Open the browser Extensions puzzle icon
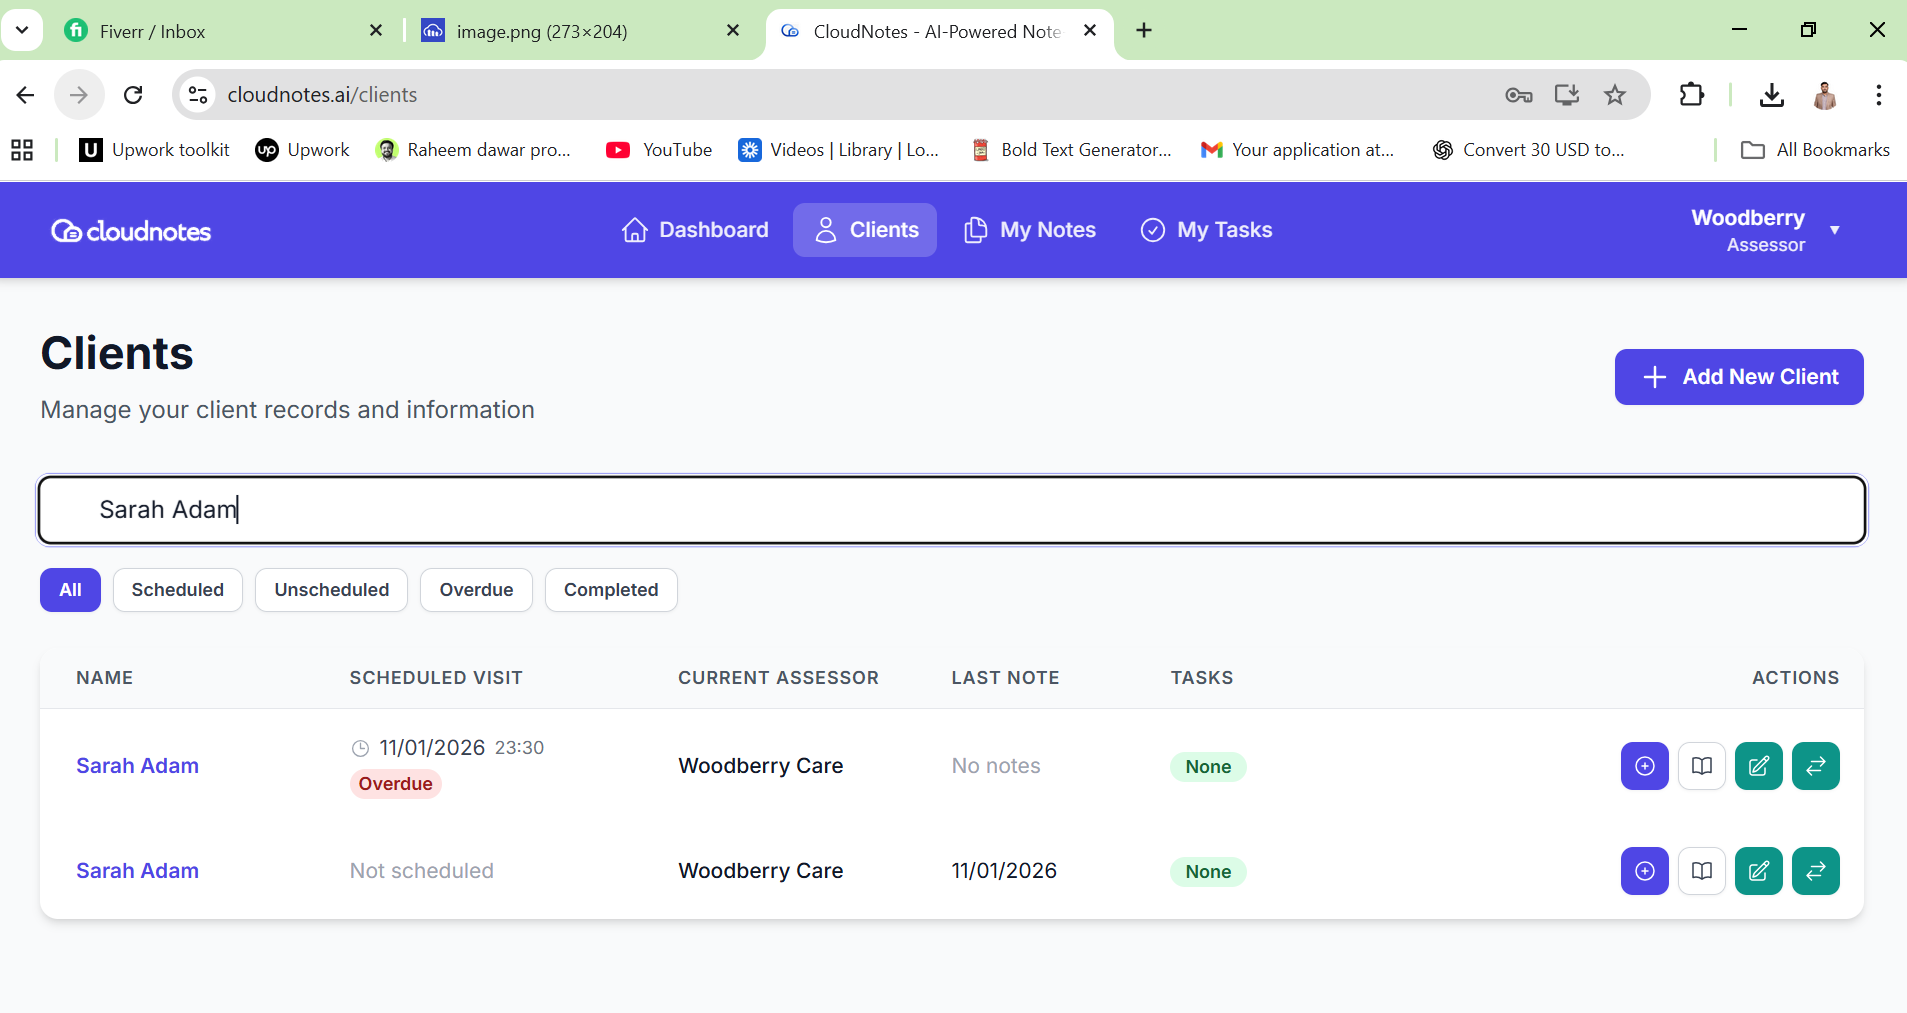This screenshot has height=1013, width=1907. pos(1691,95)
